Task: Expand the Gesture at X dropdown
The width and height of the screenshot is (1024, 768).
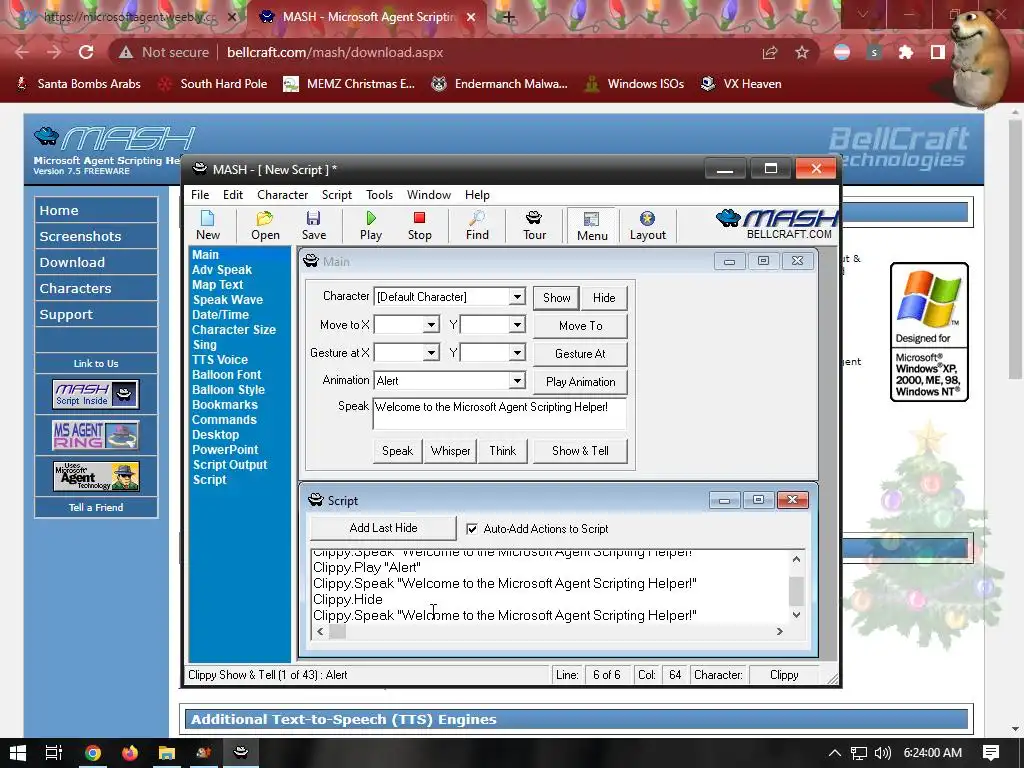Action: coord(431,353)
